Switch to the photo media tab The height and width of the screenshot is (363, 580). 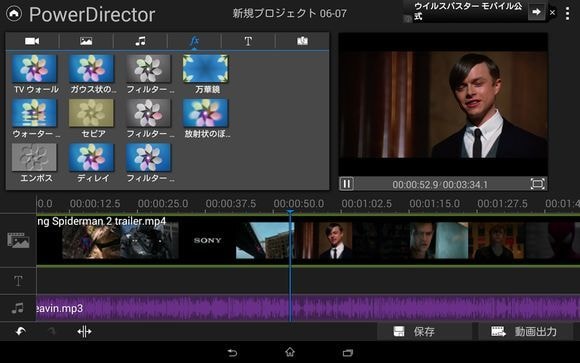tap(86, 41)
